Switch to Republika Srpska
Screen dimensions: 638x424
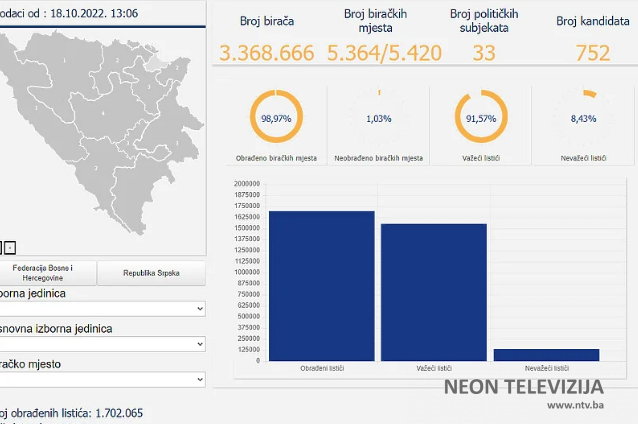tap(152, 273)
